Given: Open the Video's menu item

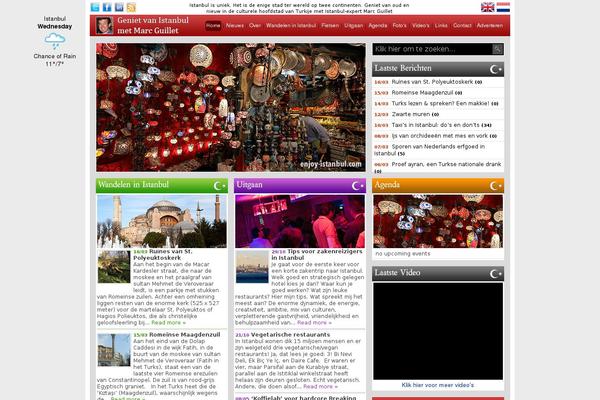Looking at the screenshot, I should coord(421,26).
